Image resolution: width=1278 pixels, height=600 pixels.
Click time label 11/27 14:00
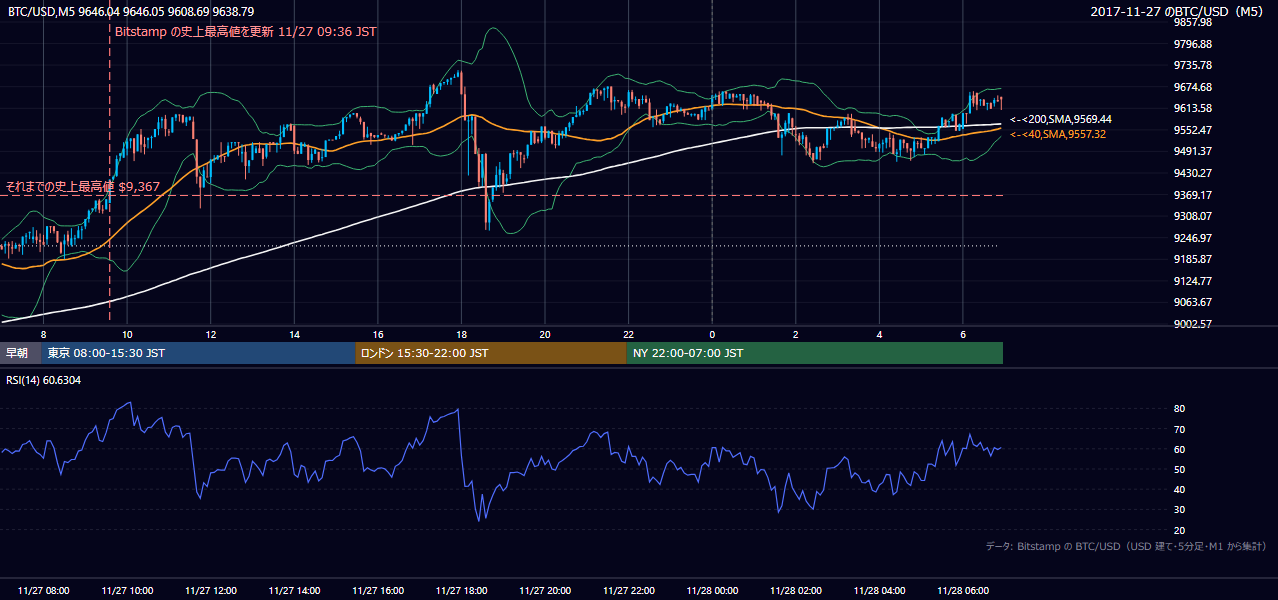294,590
